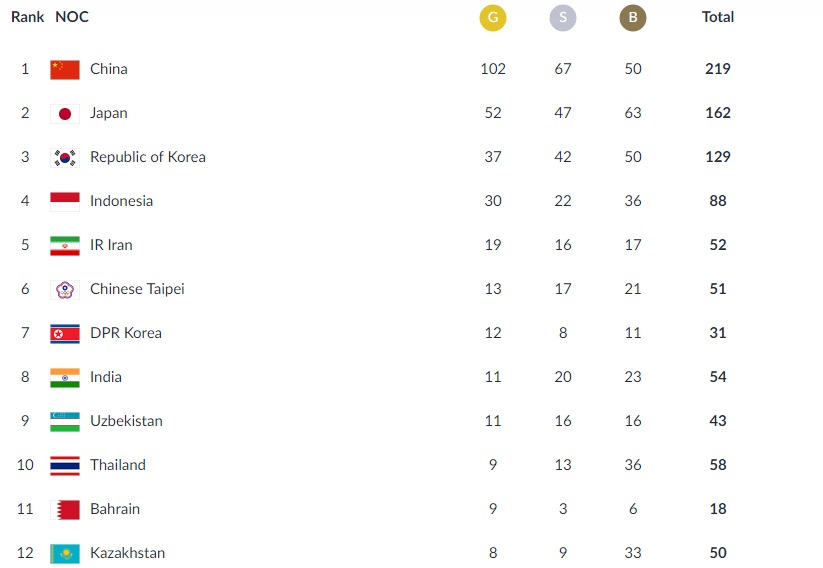Click the Indonesia flag icon
This screenshot has height=568, width=823.
point(65,201)
